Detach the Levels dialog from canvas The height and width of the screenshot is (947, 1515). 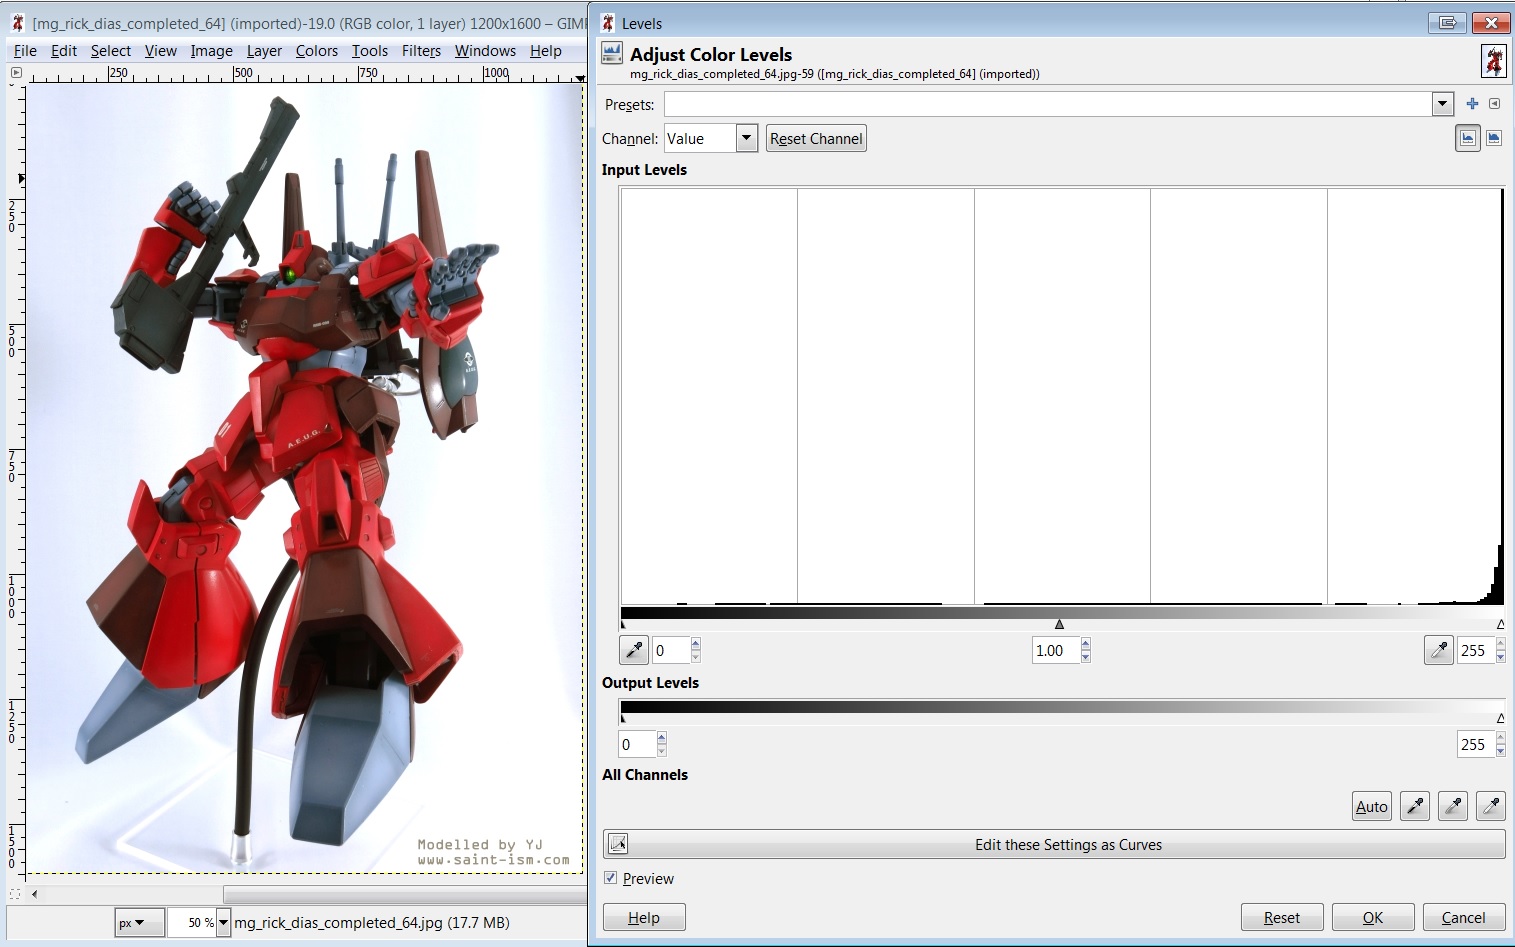pyautogui.click(x=1447, y=23)
